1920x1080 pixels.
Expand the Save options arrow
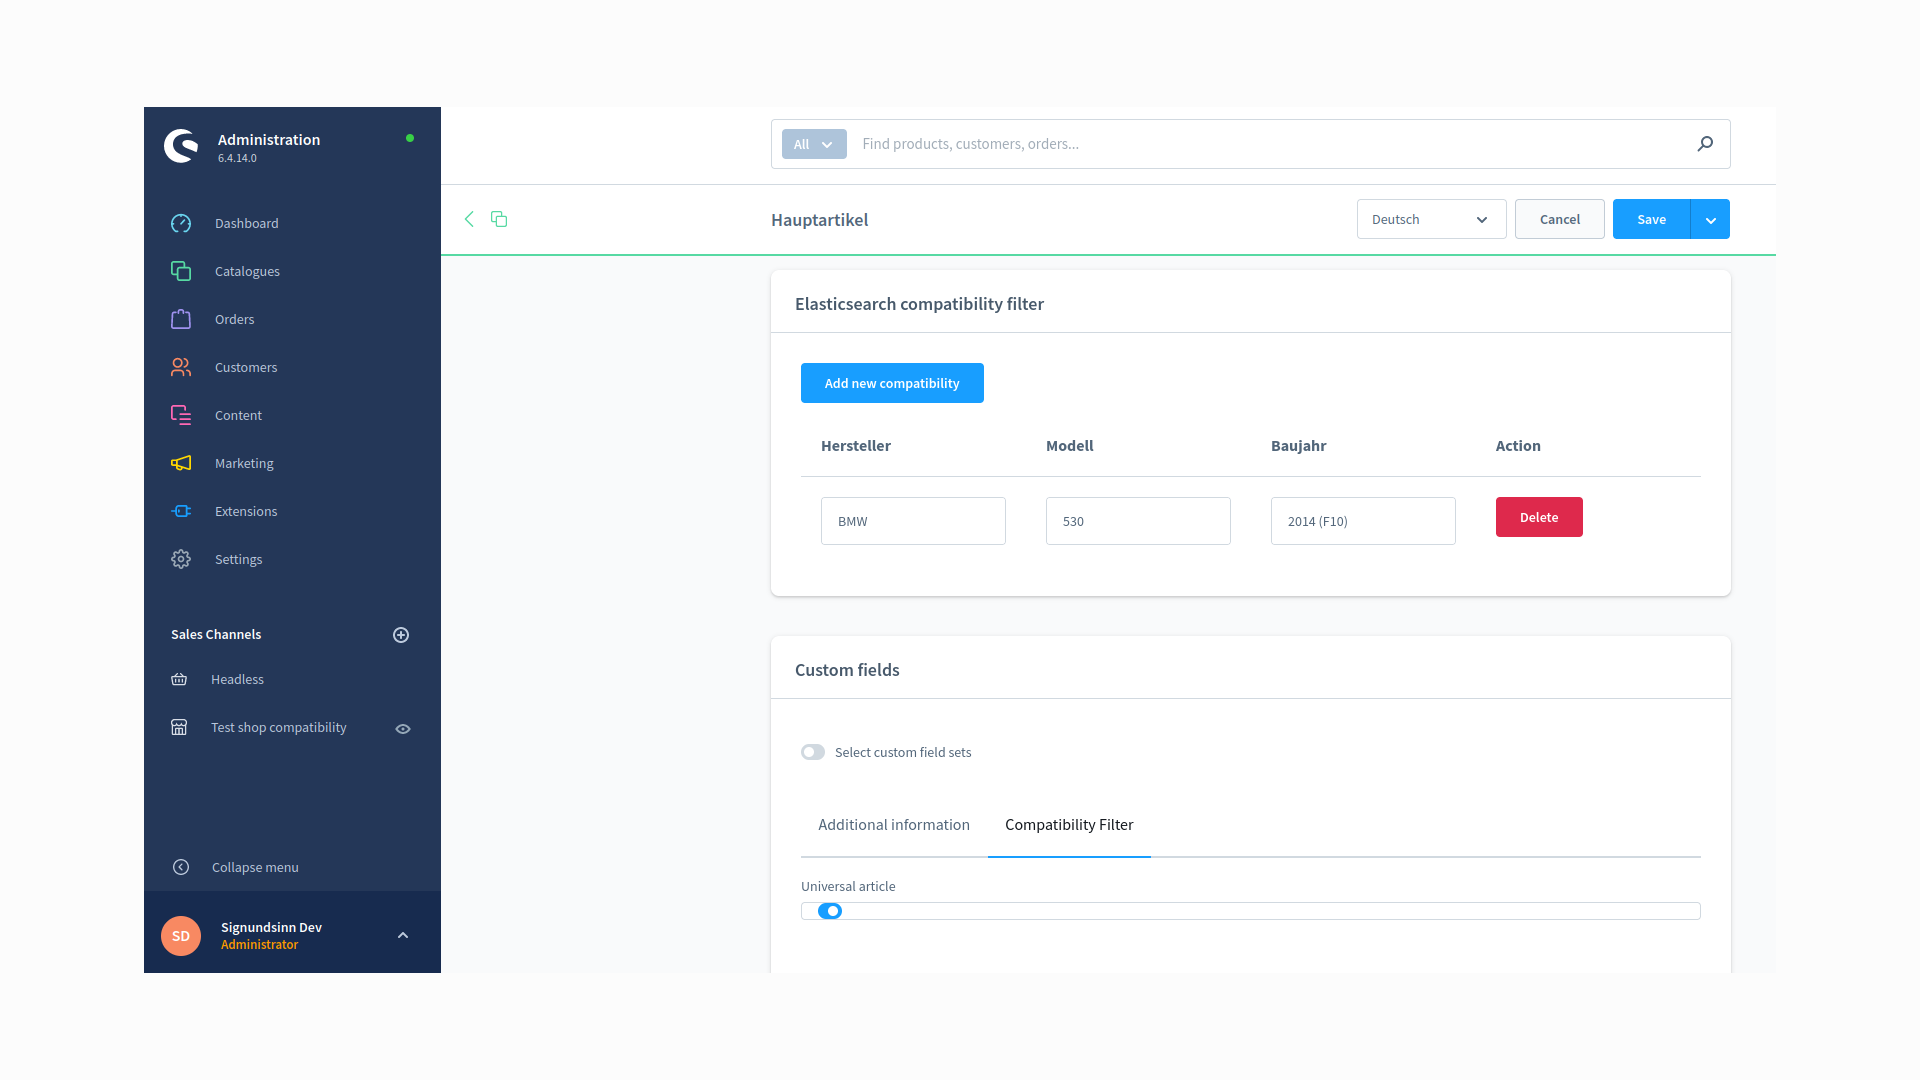coord(1710,219)
